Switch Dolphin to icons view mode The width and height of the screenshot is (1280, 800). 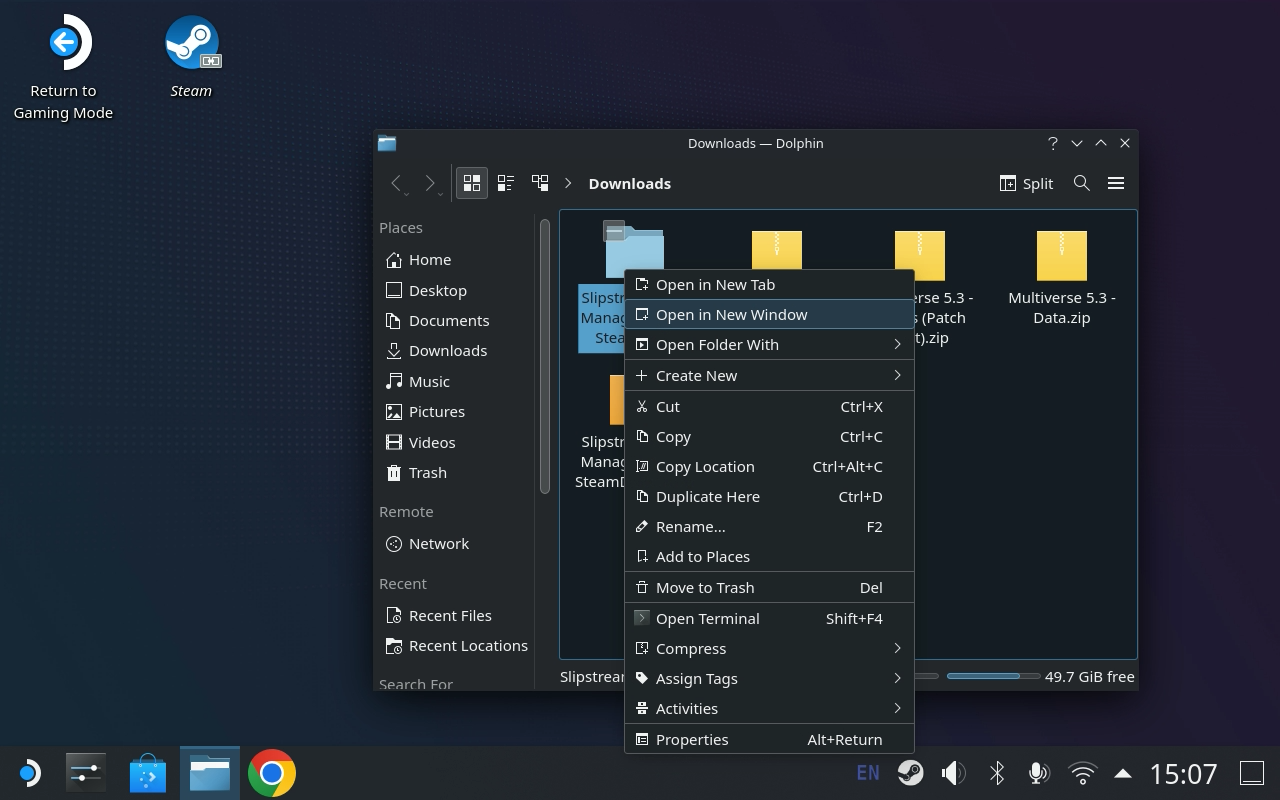472,183
